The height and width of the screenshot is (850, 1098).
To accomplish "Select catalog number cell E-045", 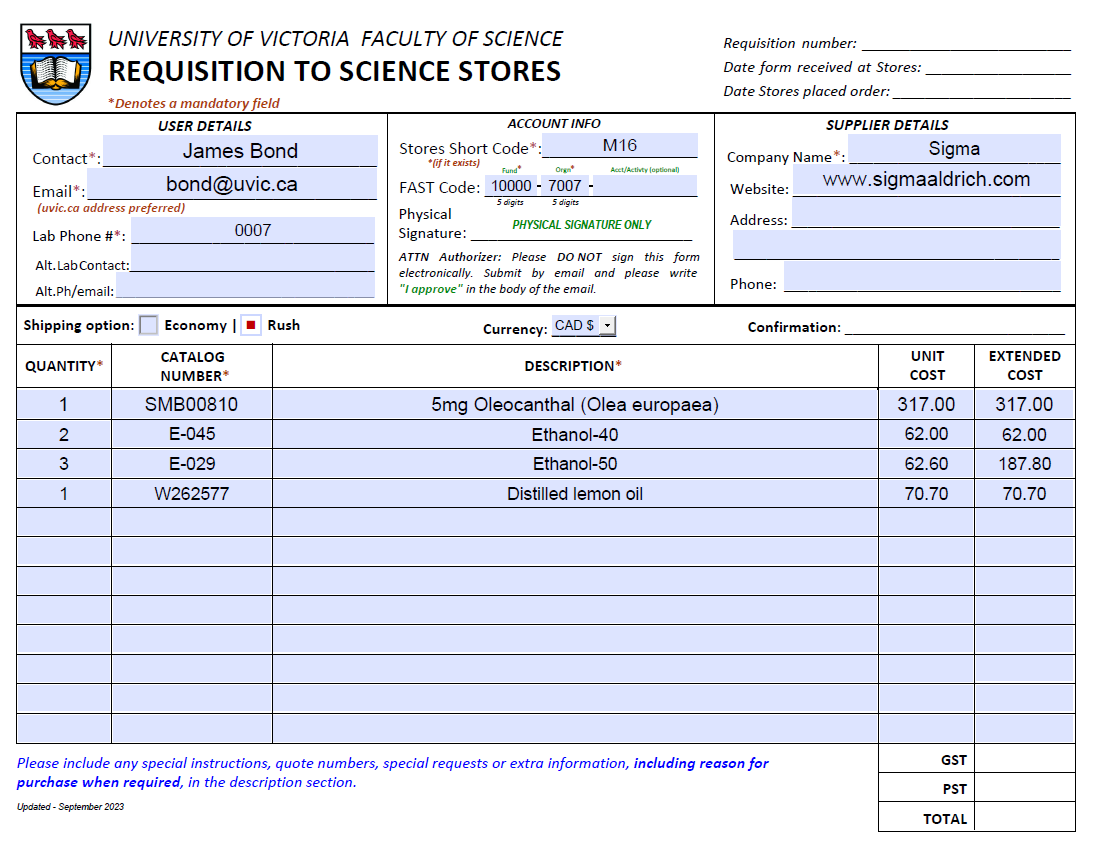I will click(x=192, y=434).
